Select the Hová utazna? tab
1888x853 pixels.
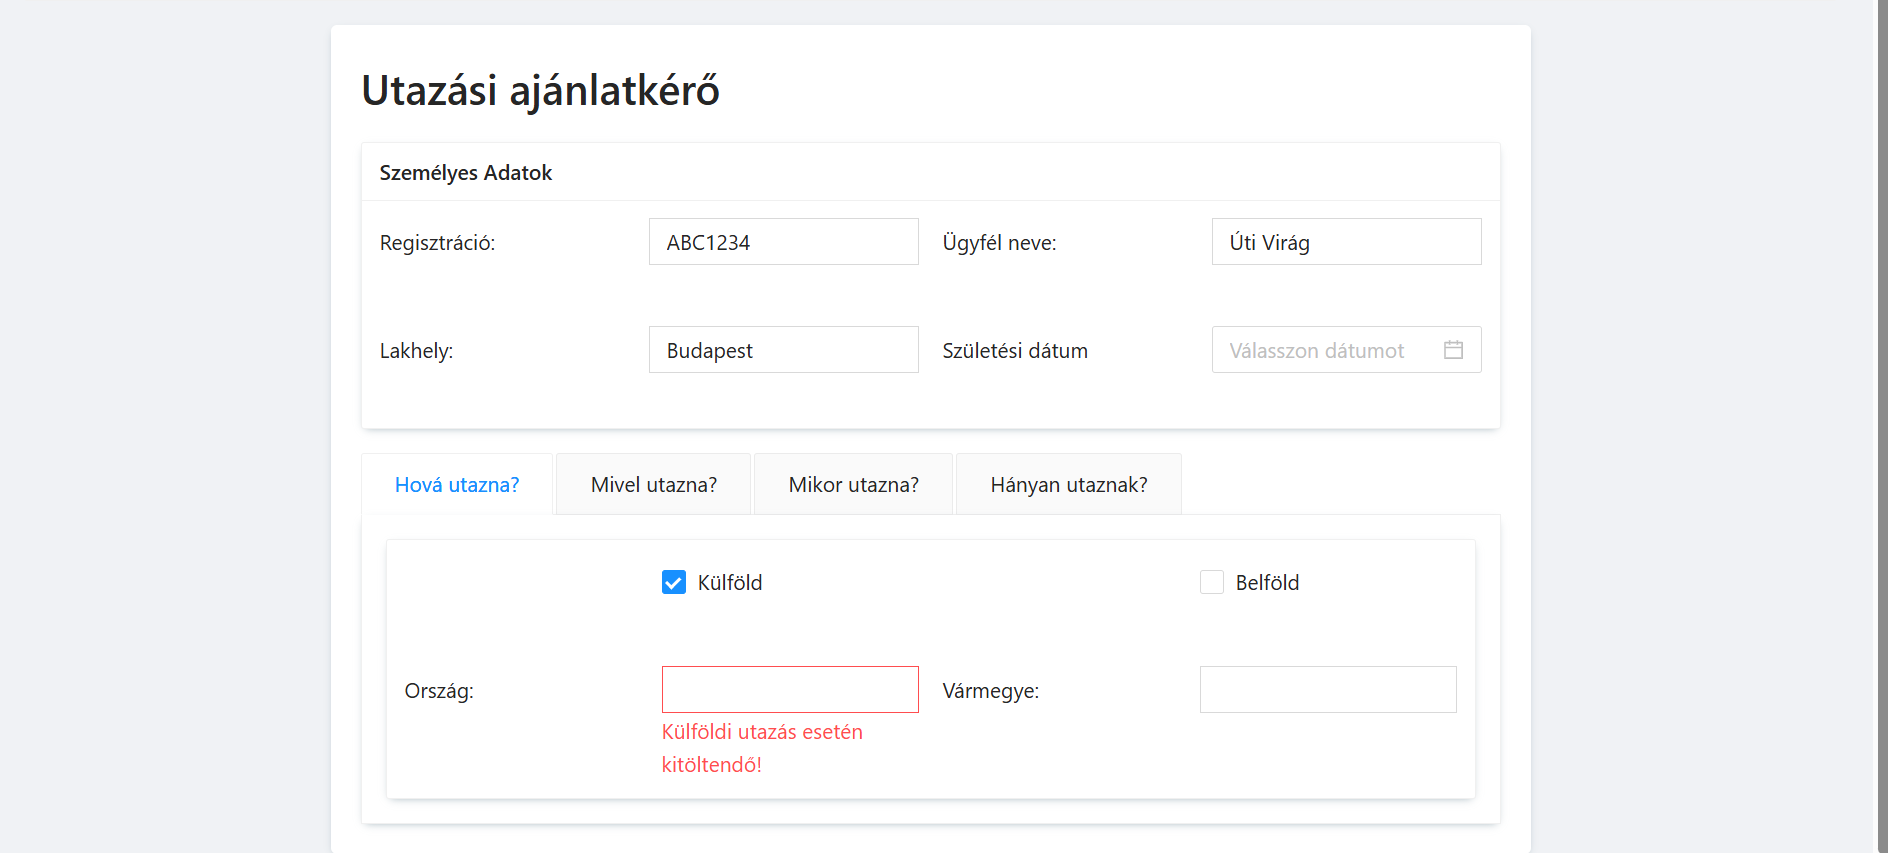[x=457, y=485]
